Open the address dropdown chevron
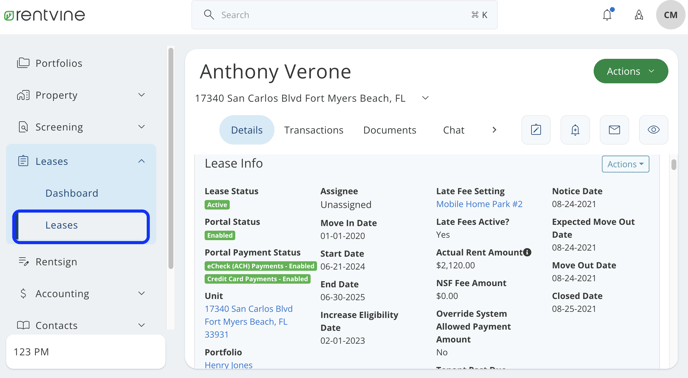This screenshot has width=688, height=378. pos(425,98)
